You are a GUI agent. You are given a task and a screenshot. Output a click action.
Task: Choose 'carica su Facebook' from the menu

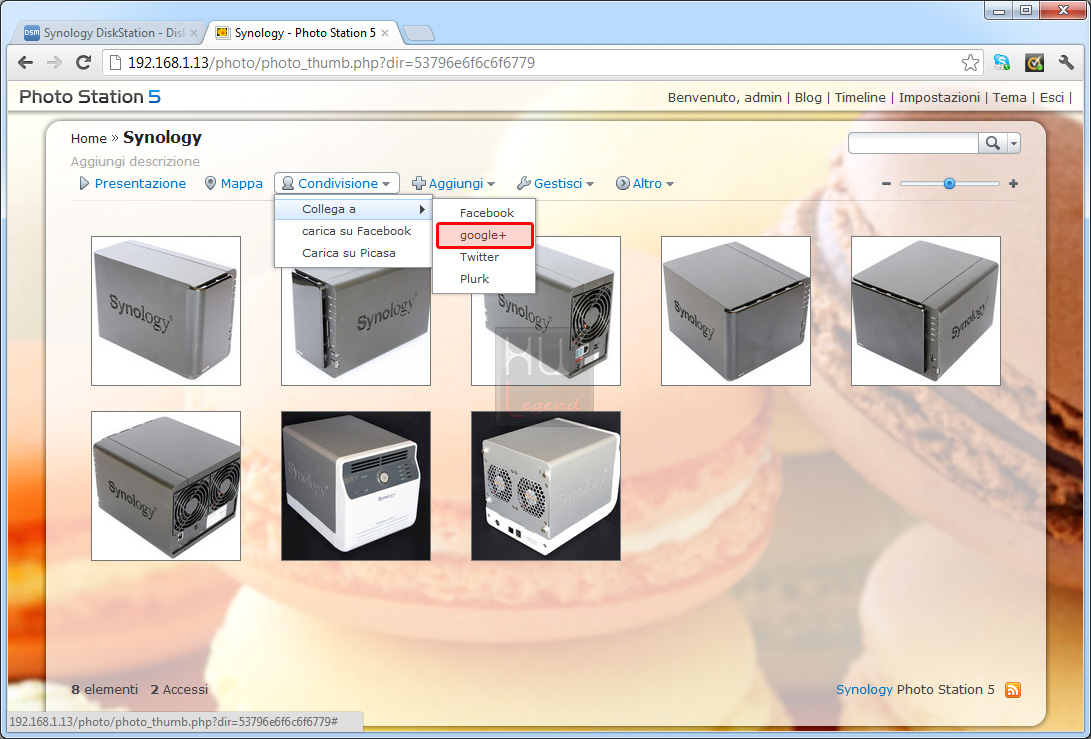(x=353, y=231)
